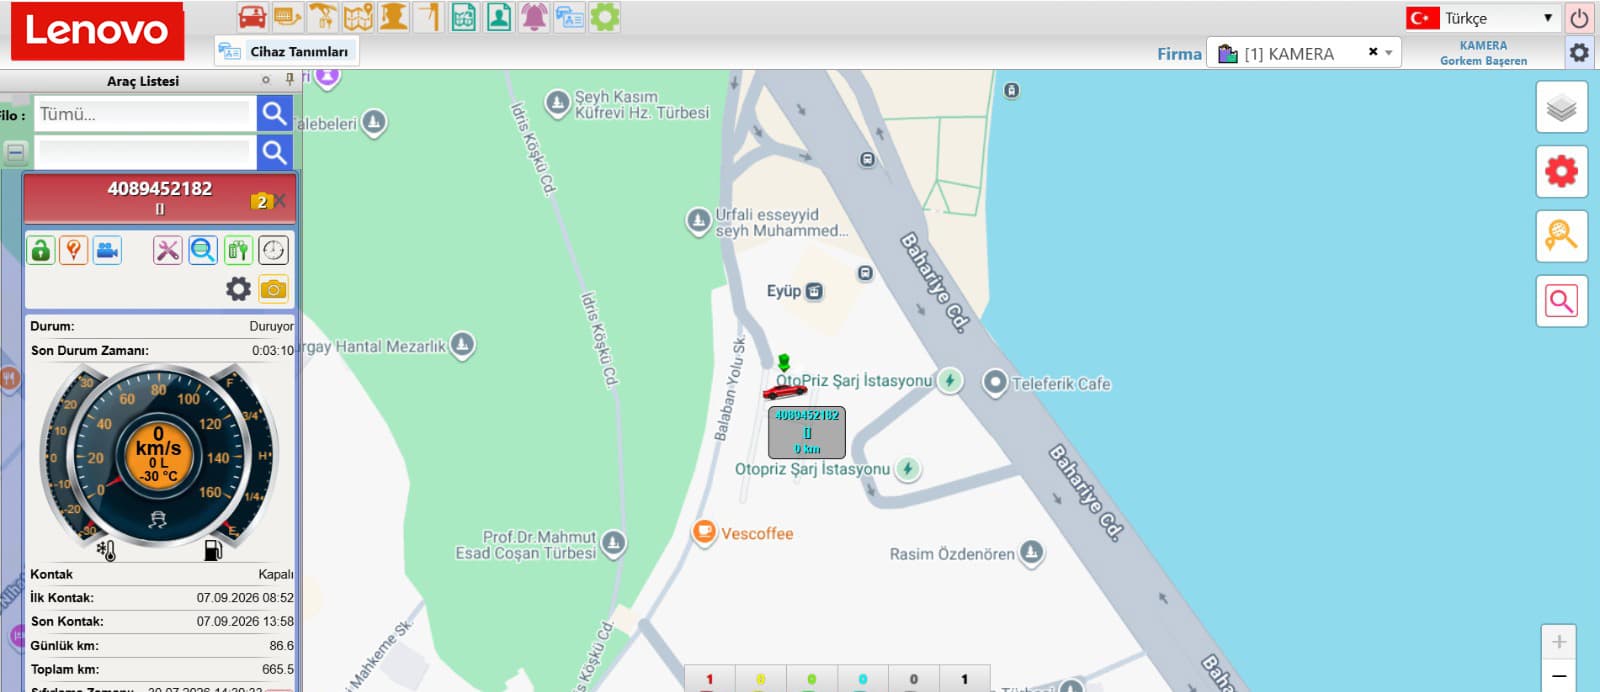This screenshot has width=1600, height=692.
Task: Open the Türkçe language dropdown
Action: tap(1483, 18)
